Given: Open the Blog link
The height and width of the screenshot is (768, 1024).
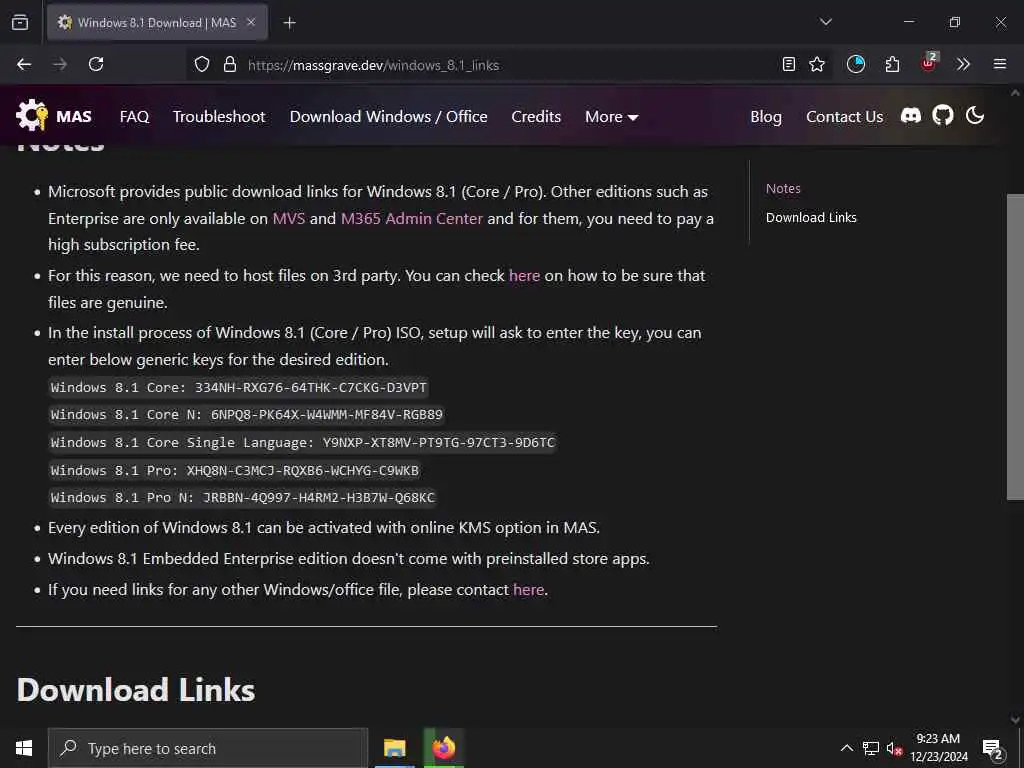Looking at the screenshot, I should pos(765,117).
